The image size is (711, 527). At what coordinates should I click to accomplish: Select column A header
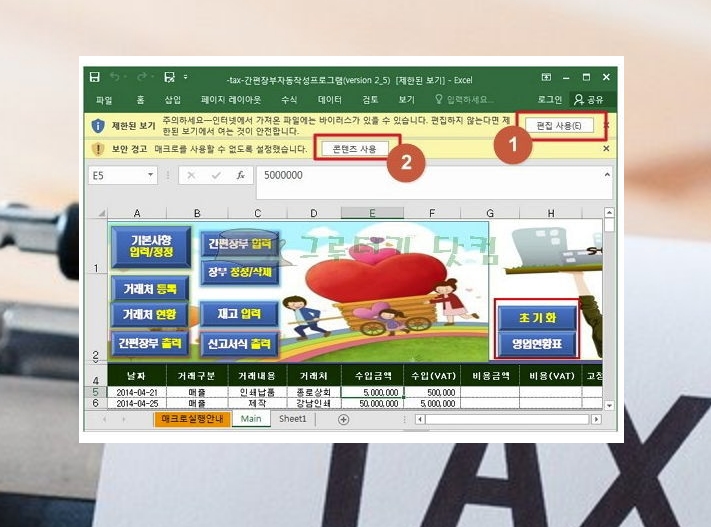137,213
